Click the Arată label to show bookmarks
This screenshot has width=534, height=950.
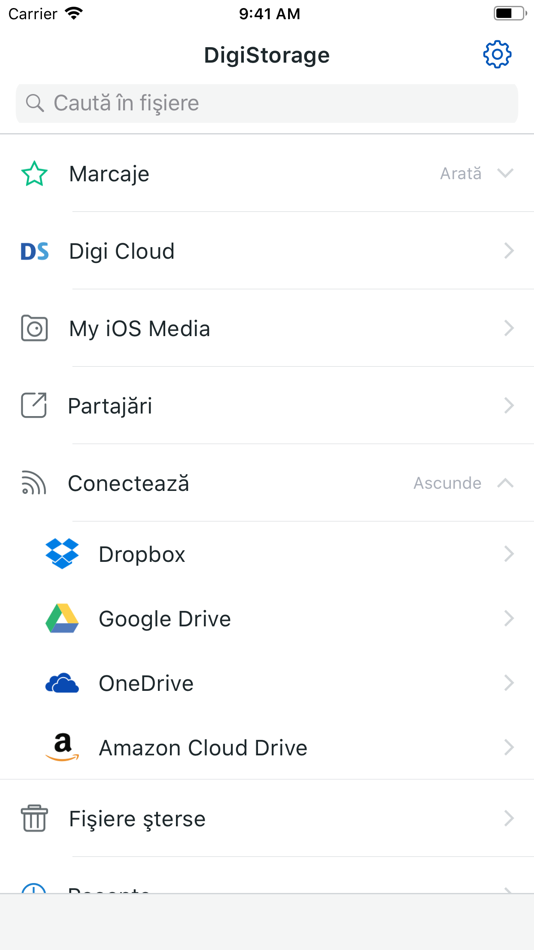point(461,174)
